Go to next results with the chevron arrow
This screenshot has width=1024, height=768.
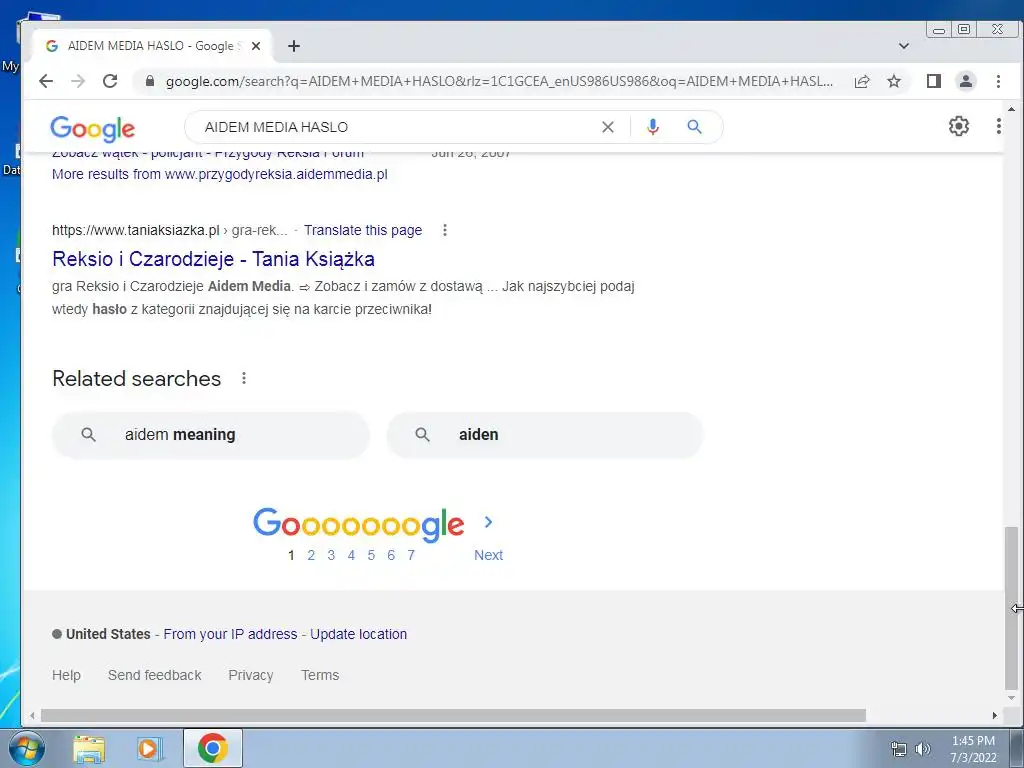tap(488, 522)
